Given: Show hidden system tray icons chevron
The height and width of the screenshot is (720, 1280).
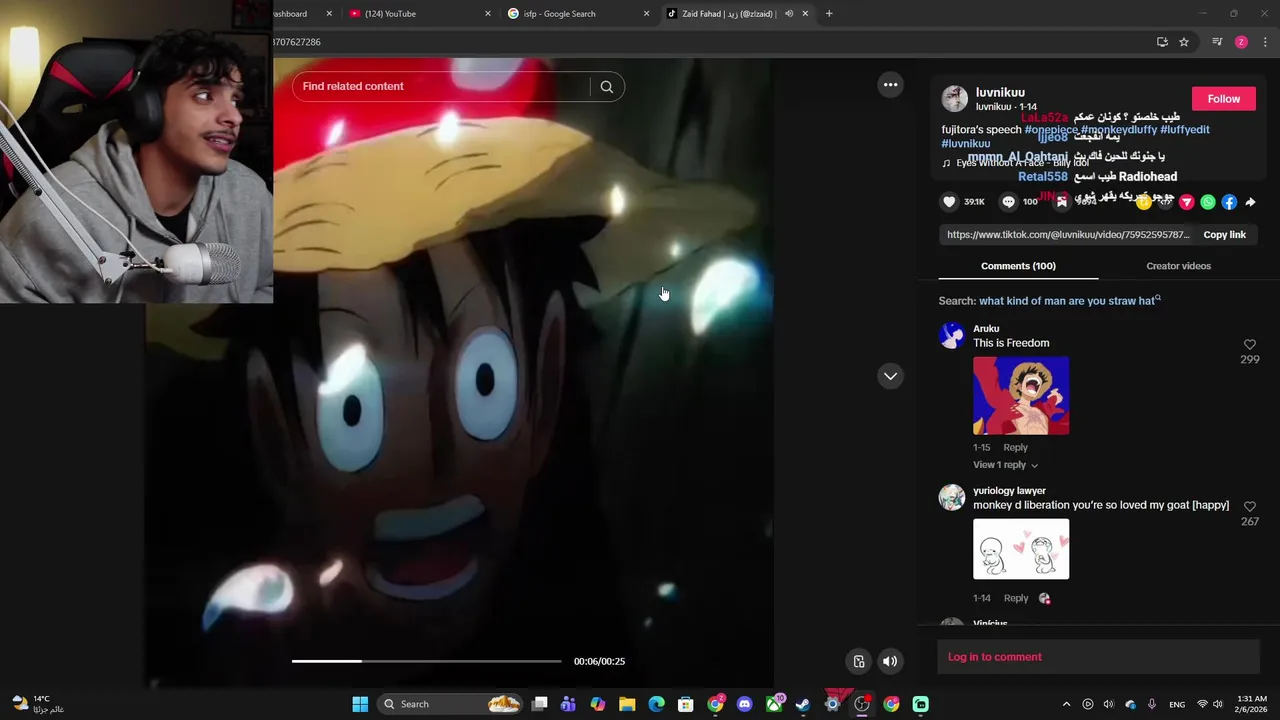Looking at the screenshot, I should pos(1066,704).
